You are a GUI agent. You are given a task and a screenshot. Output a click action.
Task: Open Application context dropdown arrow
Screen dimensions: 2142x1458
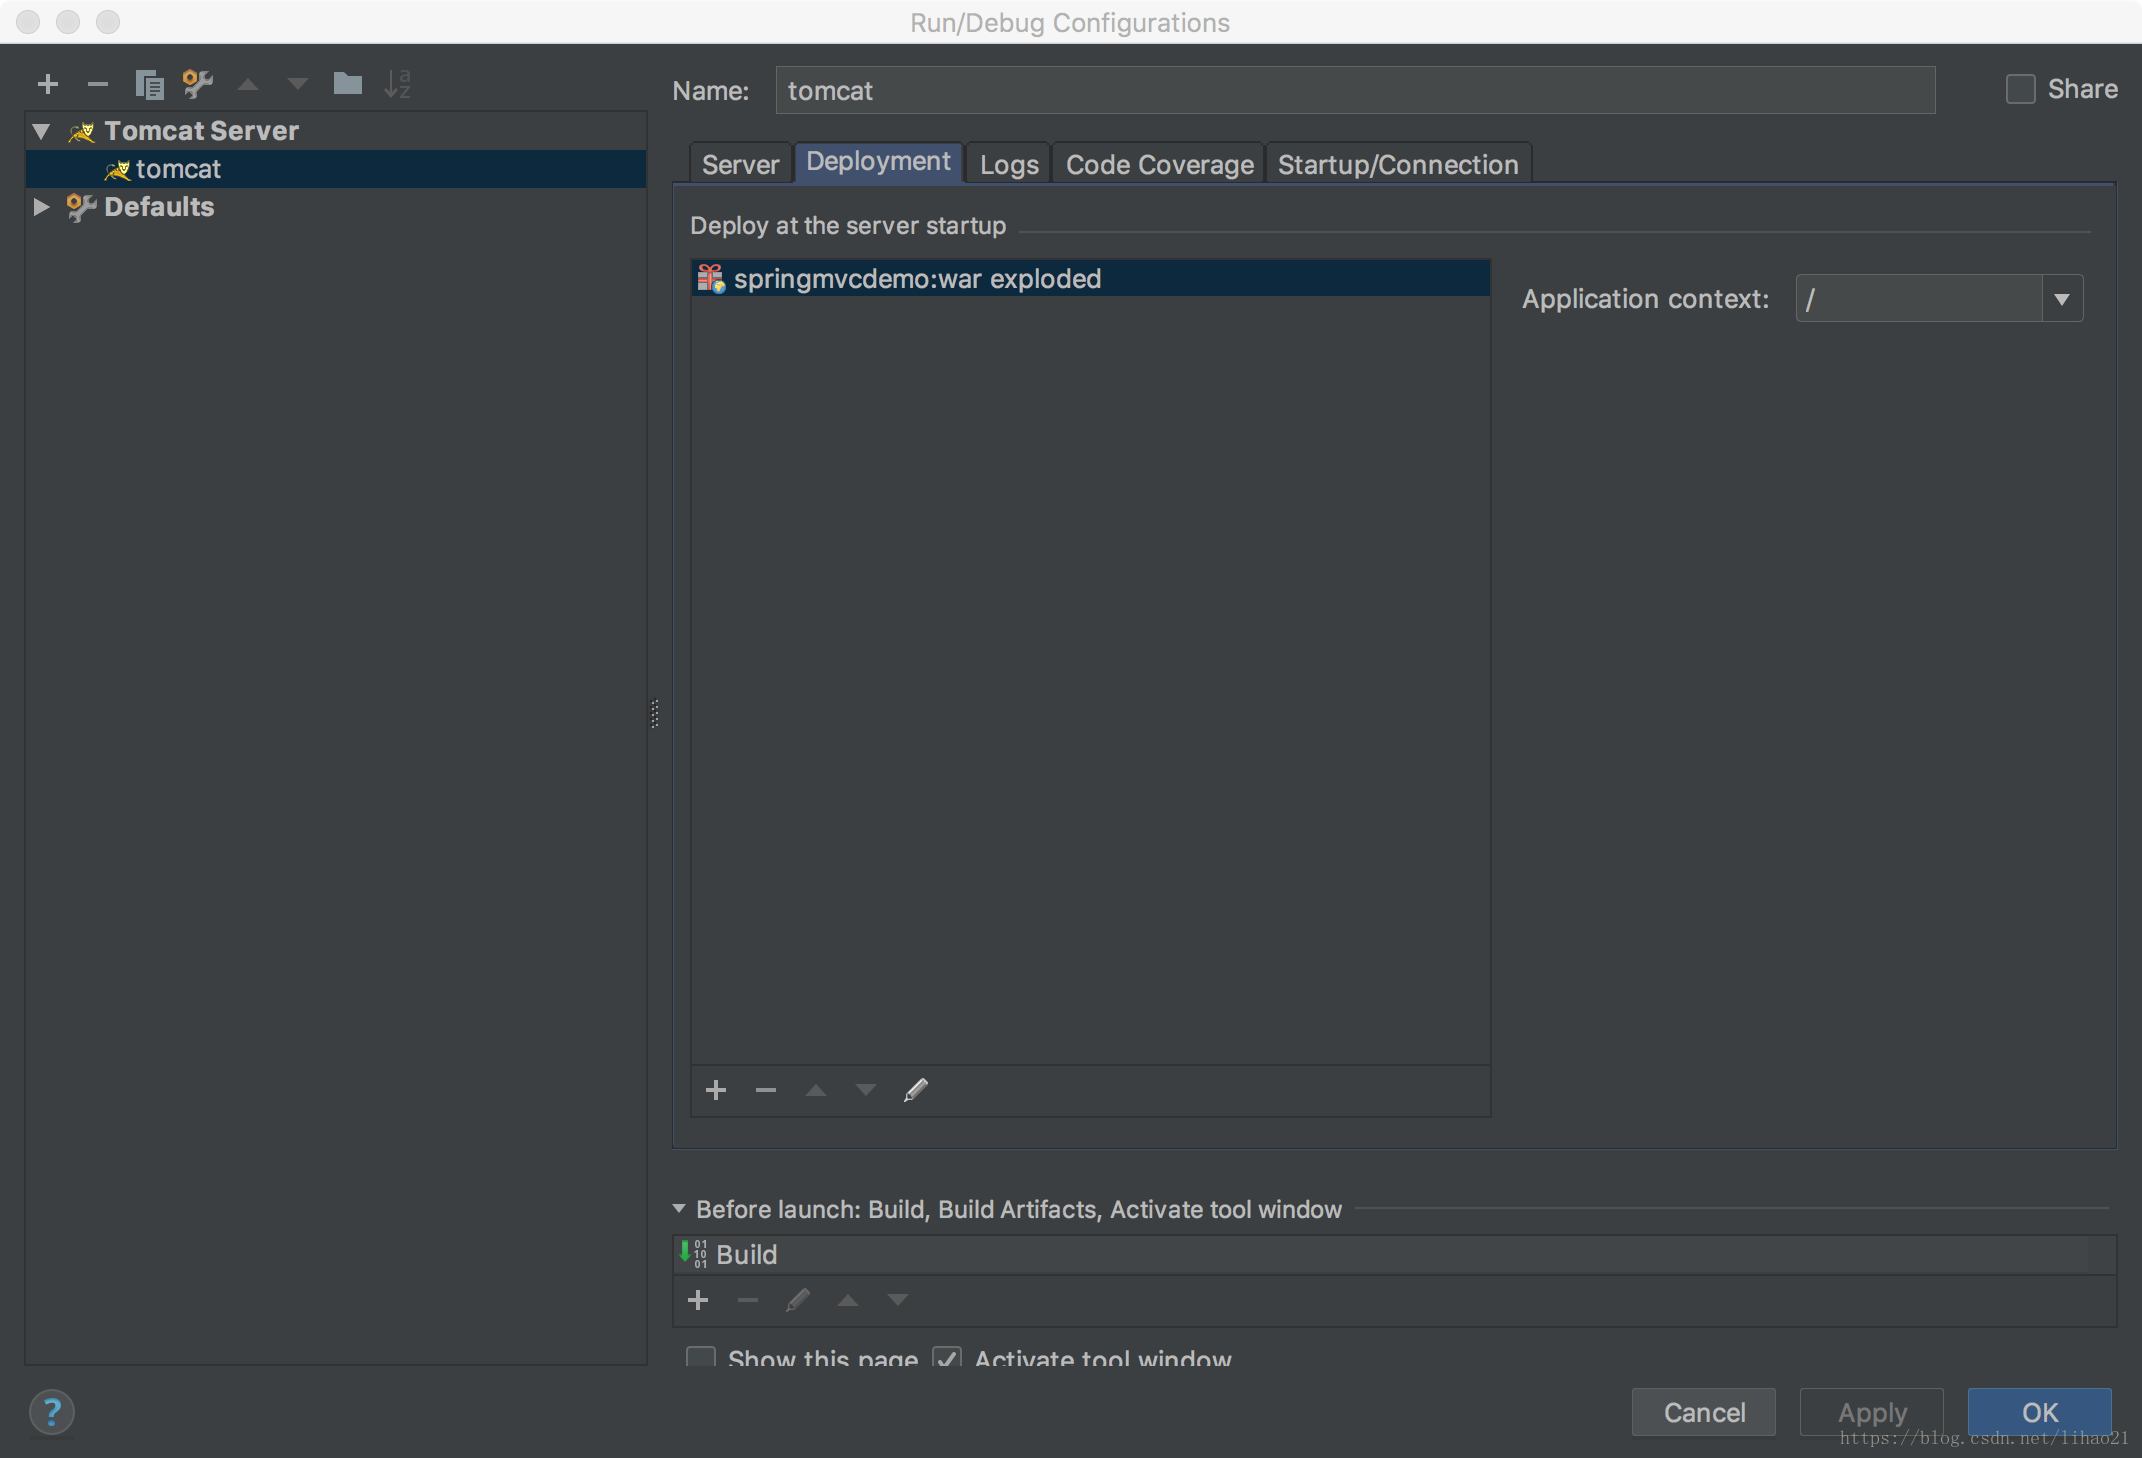tap(2062, 299)
